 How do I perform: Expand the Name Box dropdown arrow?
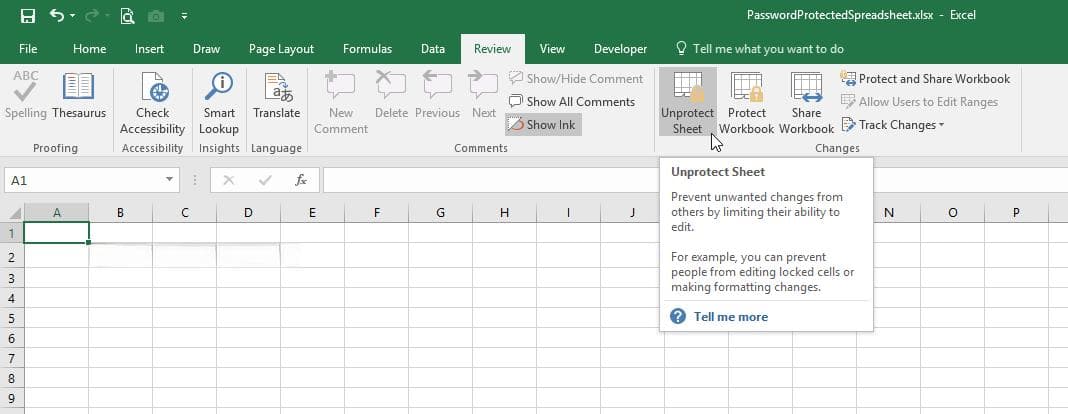(170, 180)
